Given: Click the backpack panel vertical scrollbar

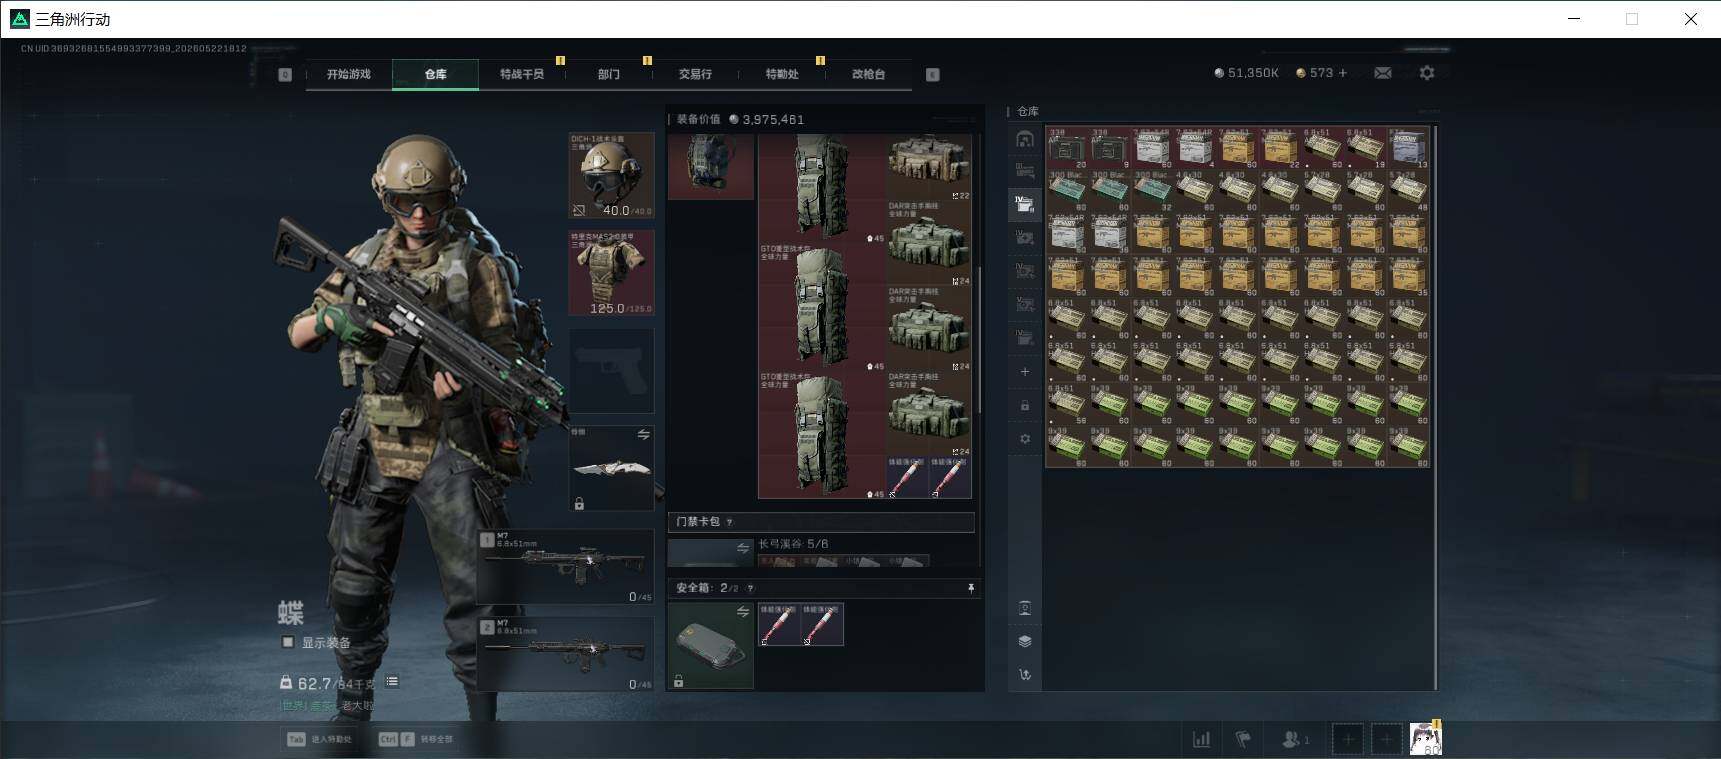Looking at the screenshot, I should pyautogui.click(x=979, y=340).
